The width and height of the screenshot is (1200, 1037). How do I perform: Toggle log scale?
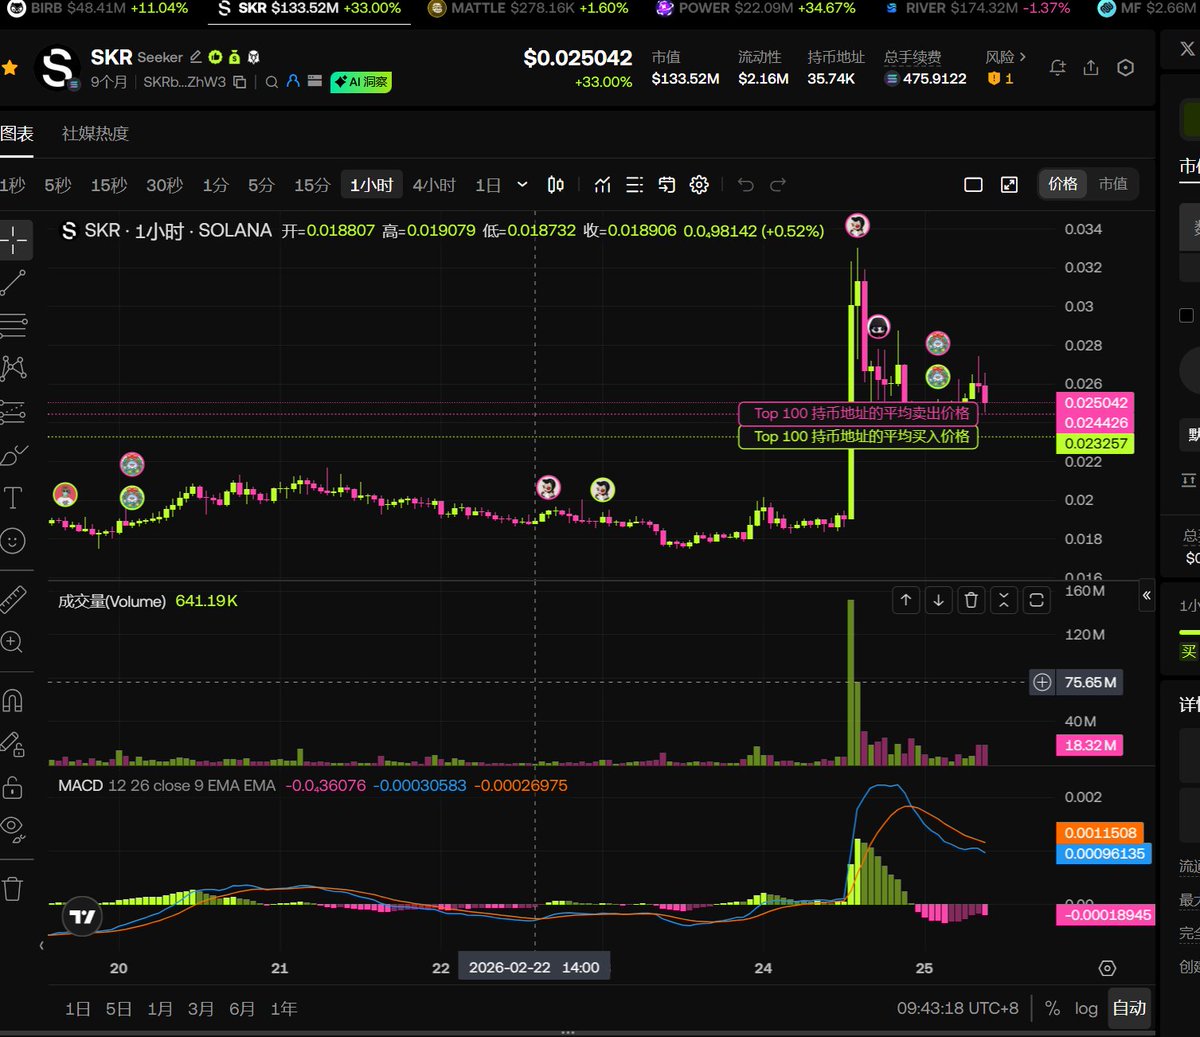1086,1008
